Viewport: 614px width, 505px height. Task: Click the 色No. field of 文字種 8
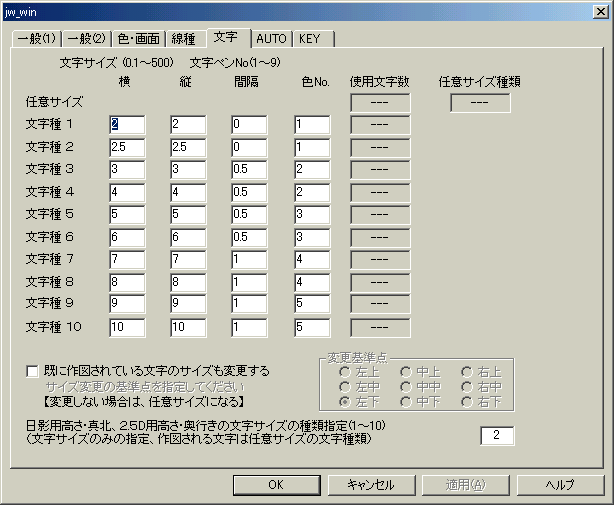312,283
